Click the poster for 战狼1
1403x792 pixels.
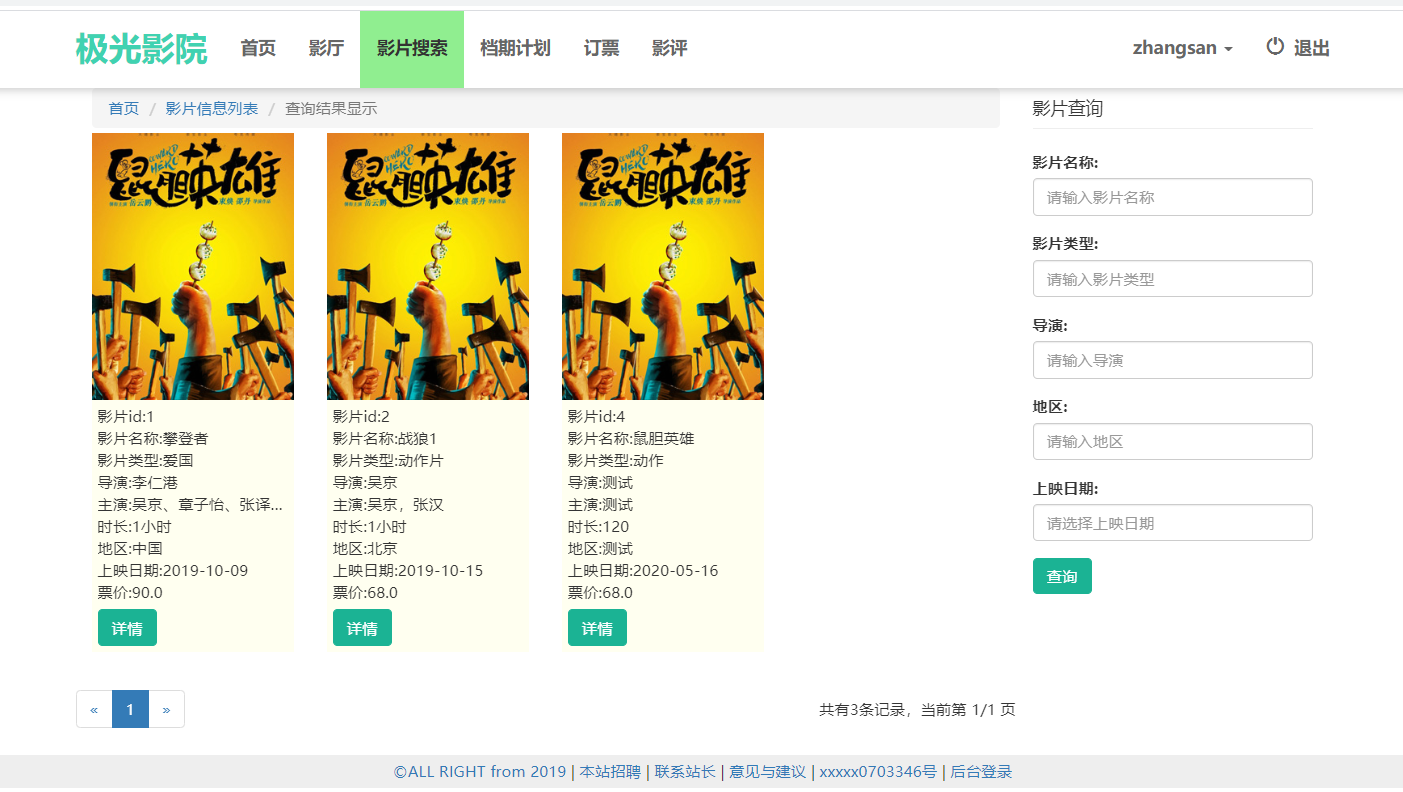[428, 266]
